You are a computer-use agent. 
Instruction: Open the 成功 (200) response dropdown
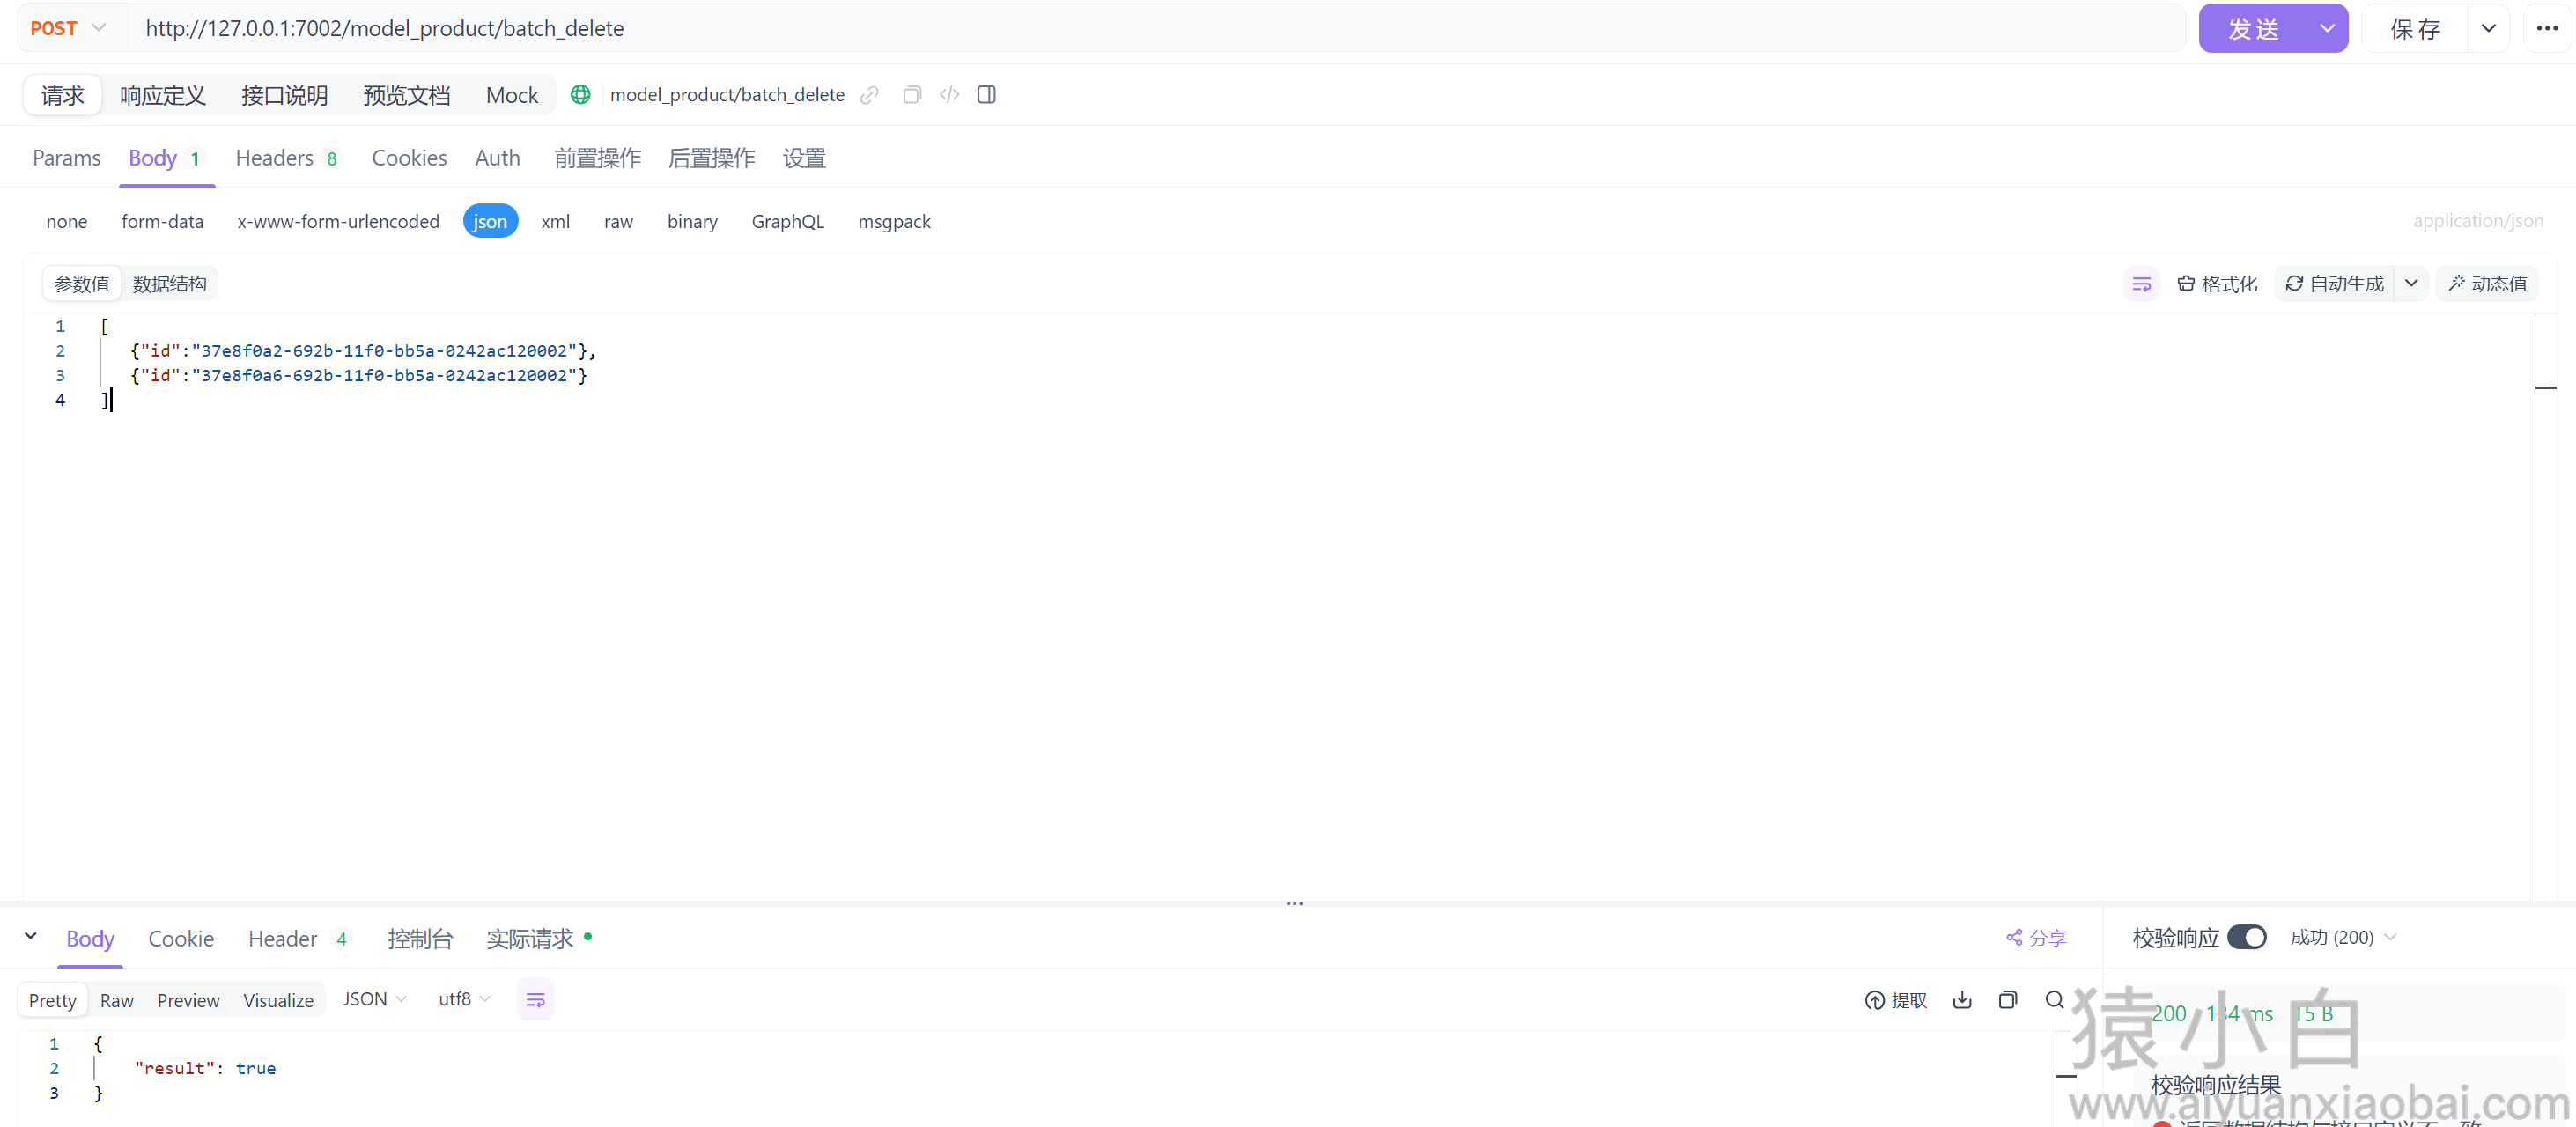2342,938
